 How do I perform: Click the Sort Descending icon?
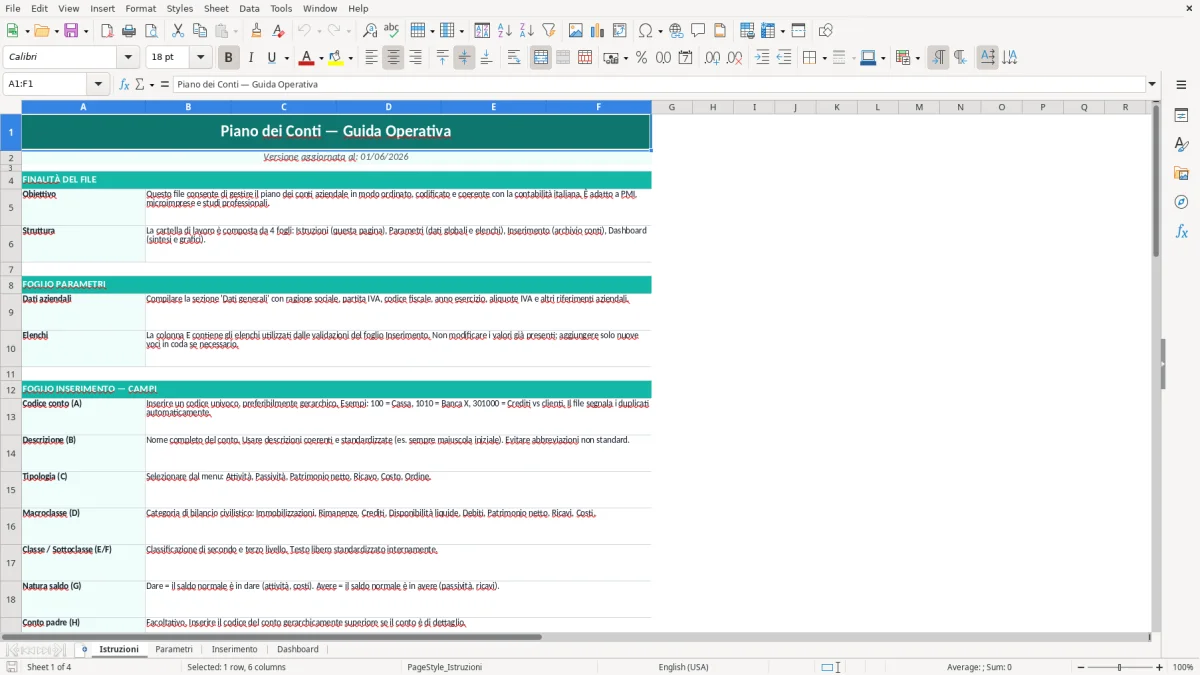pyautogui.click(x=527, y=31)
